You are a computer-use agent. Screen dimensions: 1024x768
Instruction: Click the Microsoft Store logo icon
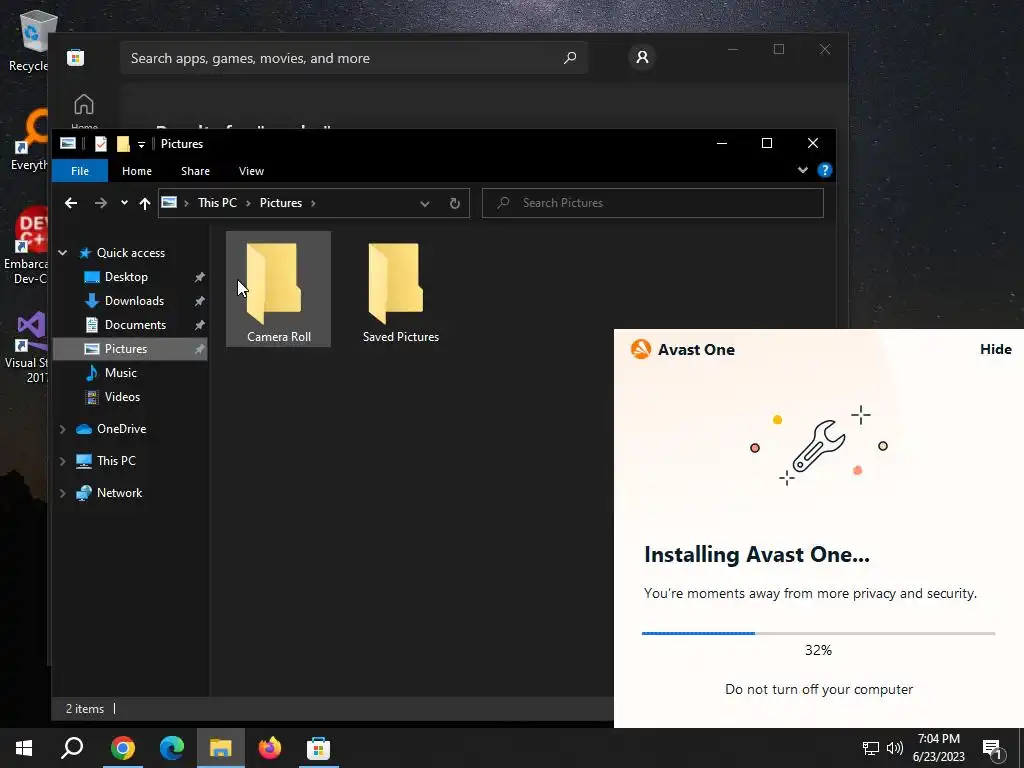click(76, 58)
